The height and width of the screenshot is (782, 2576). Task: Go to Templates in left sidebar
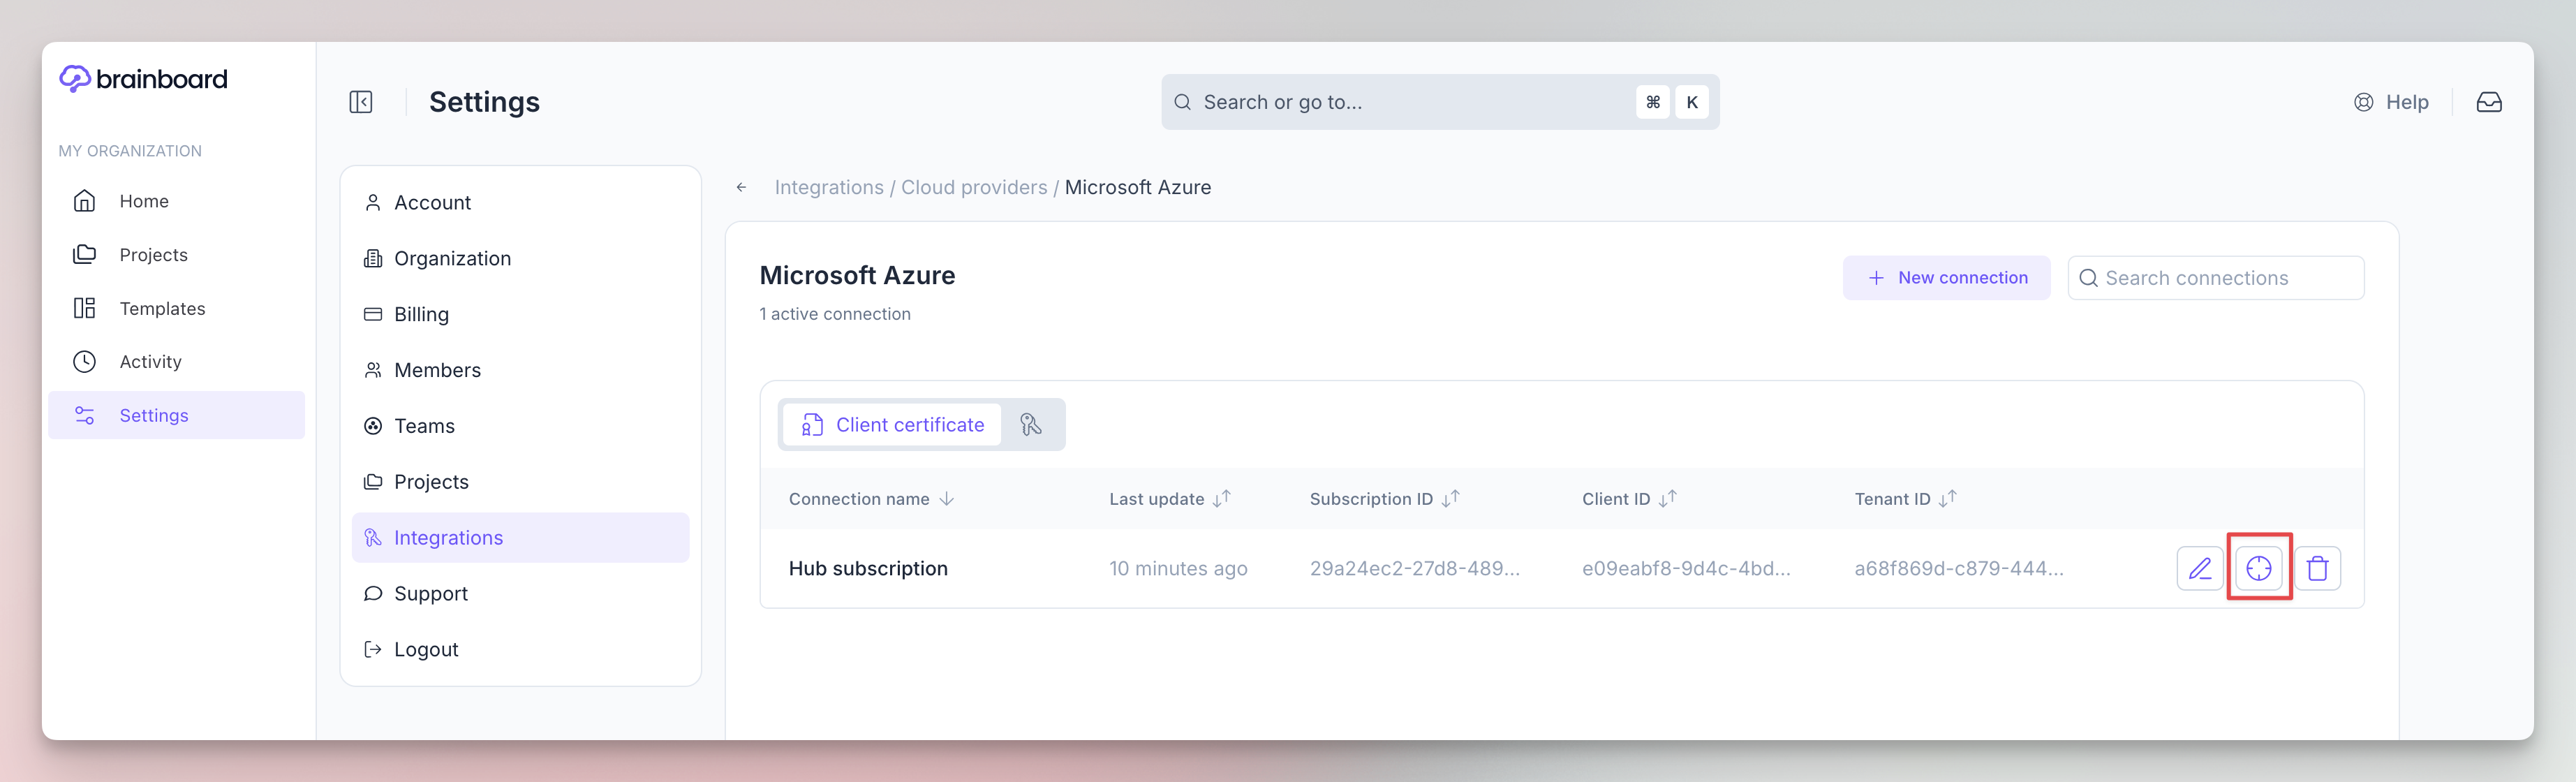[162, 308]
